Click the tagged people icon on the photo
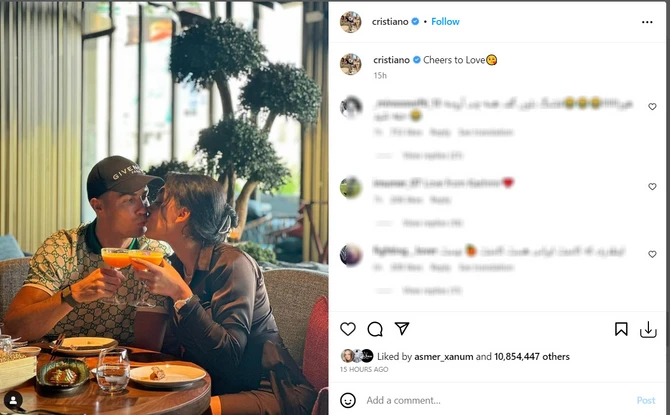Image resolution: width=670 pixels, height=415 pixels. click(x=13, y=400)
